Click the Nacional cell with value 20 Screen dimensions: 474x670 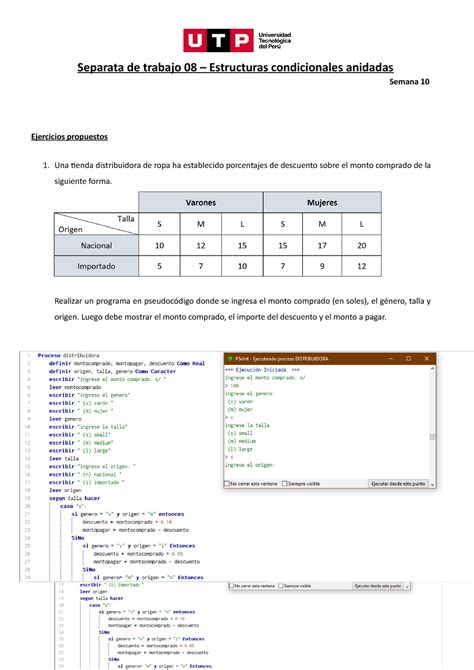point(362,245)
